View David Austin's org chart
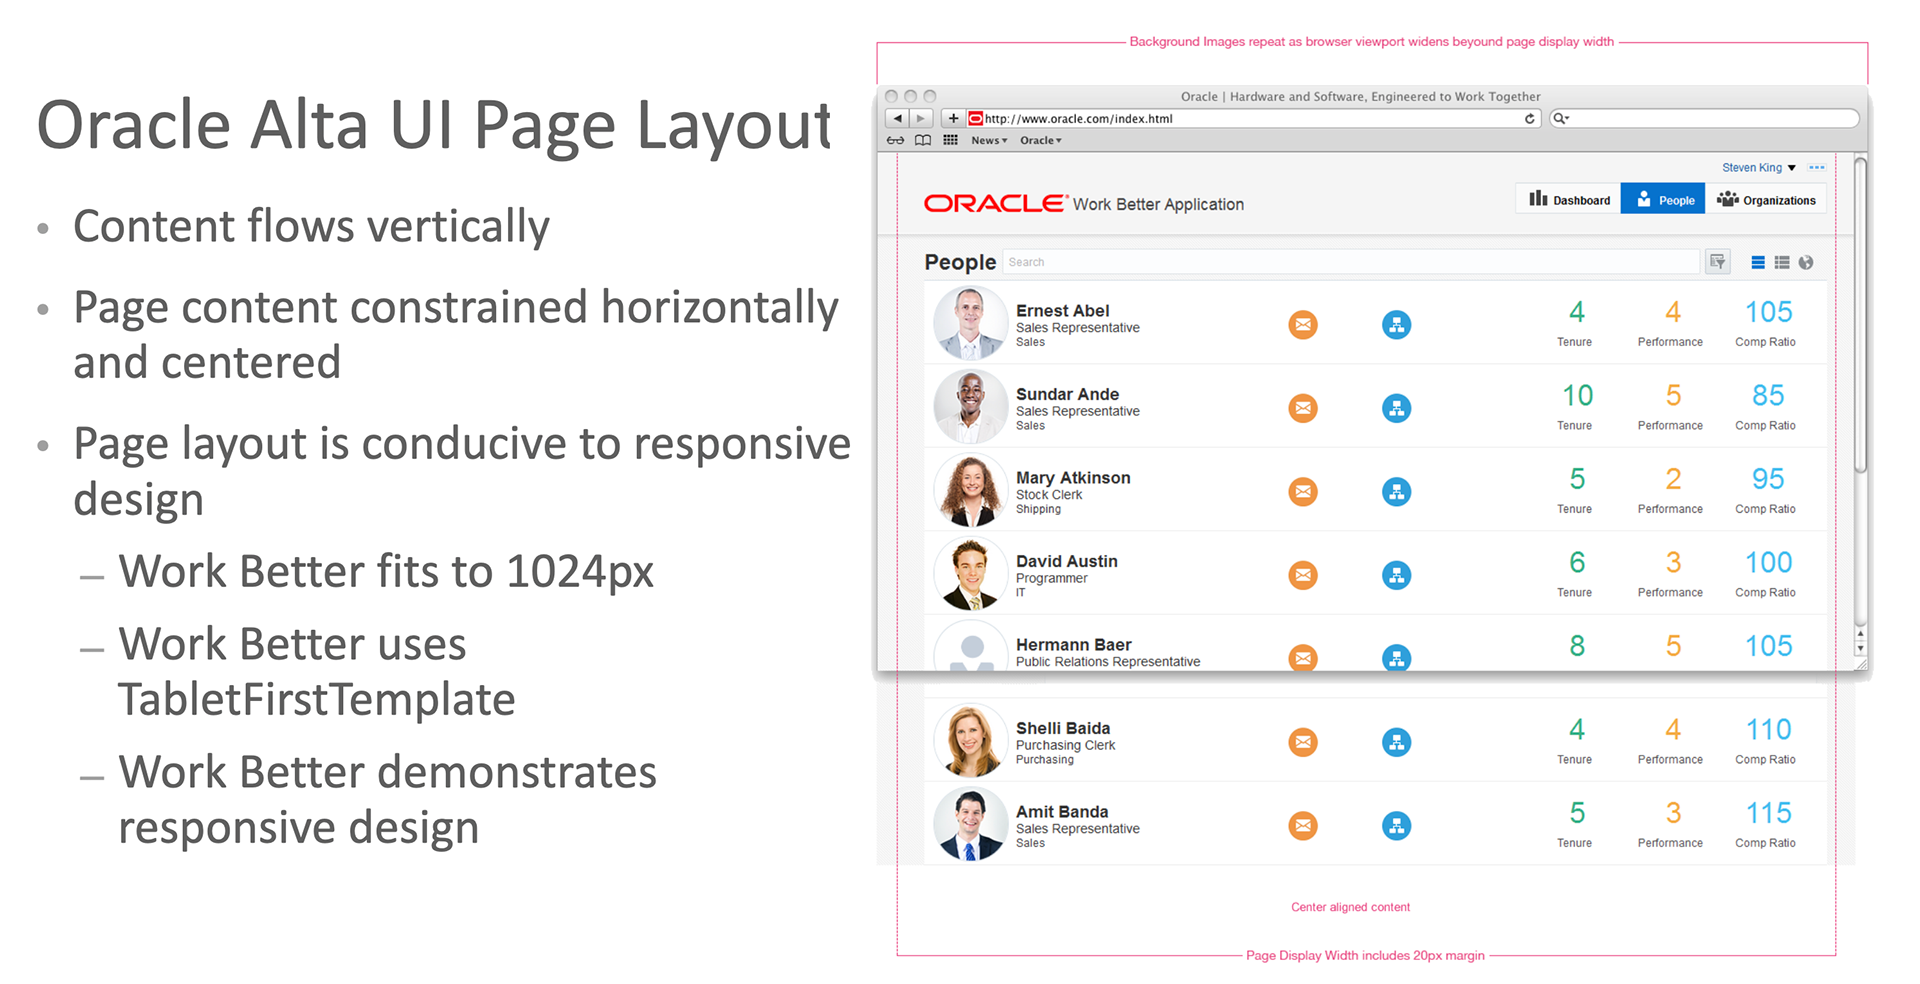The height and width of the screenshot is (984, 1920). point(1396,575)
